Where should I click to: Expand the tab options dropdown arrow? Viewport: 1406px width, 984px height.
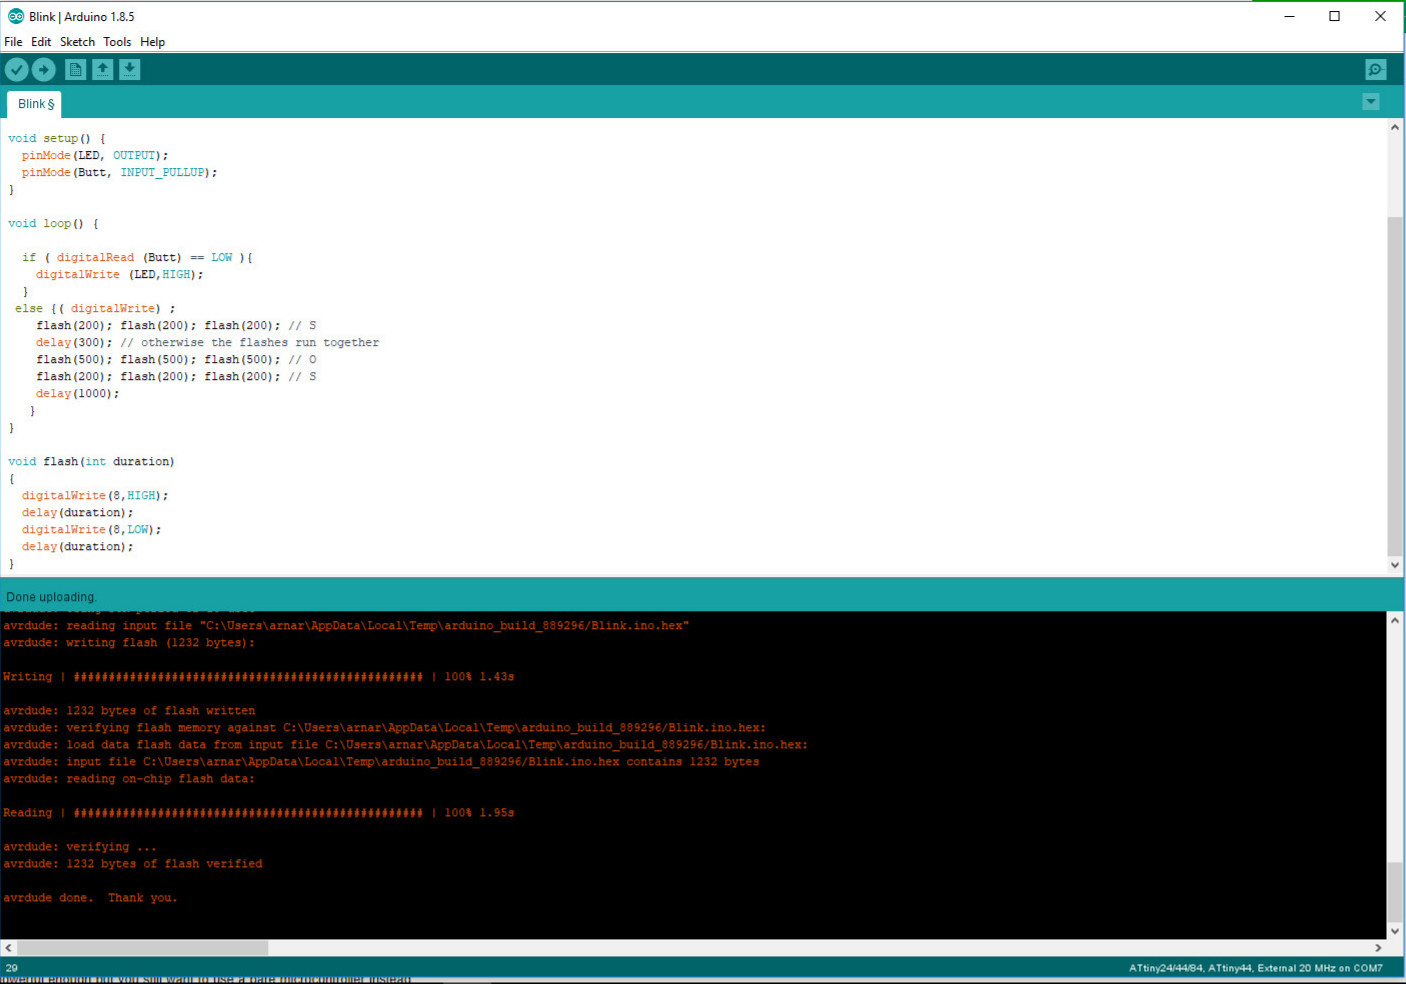[1371, 102]
